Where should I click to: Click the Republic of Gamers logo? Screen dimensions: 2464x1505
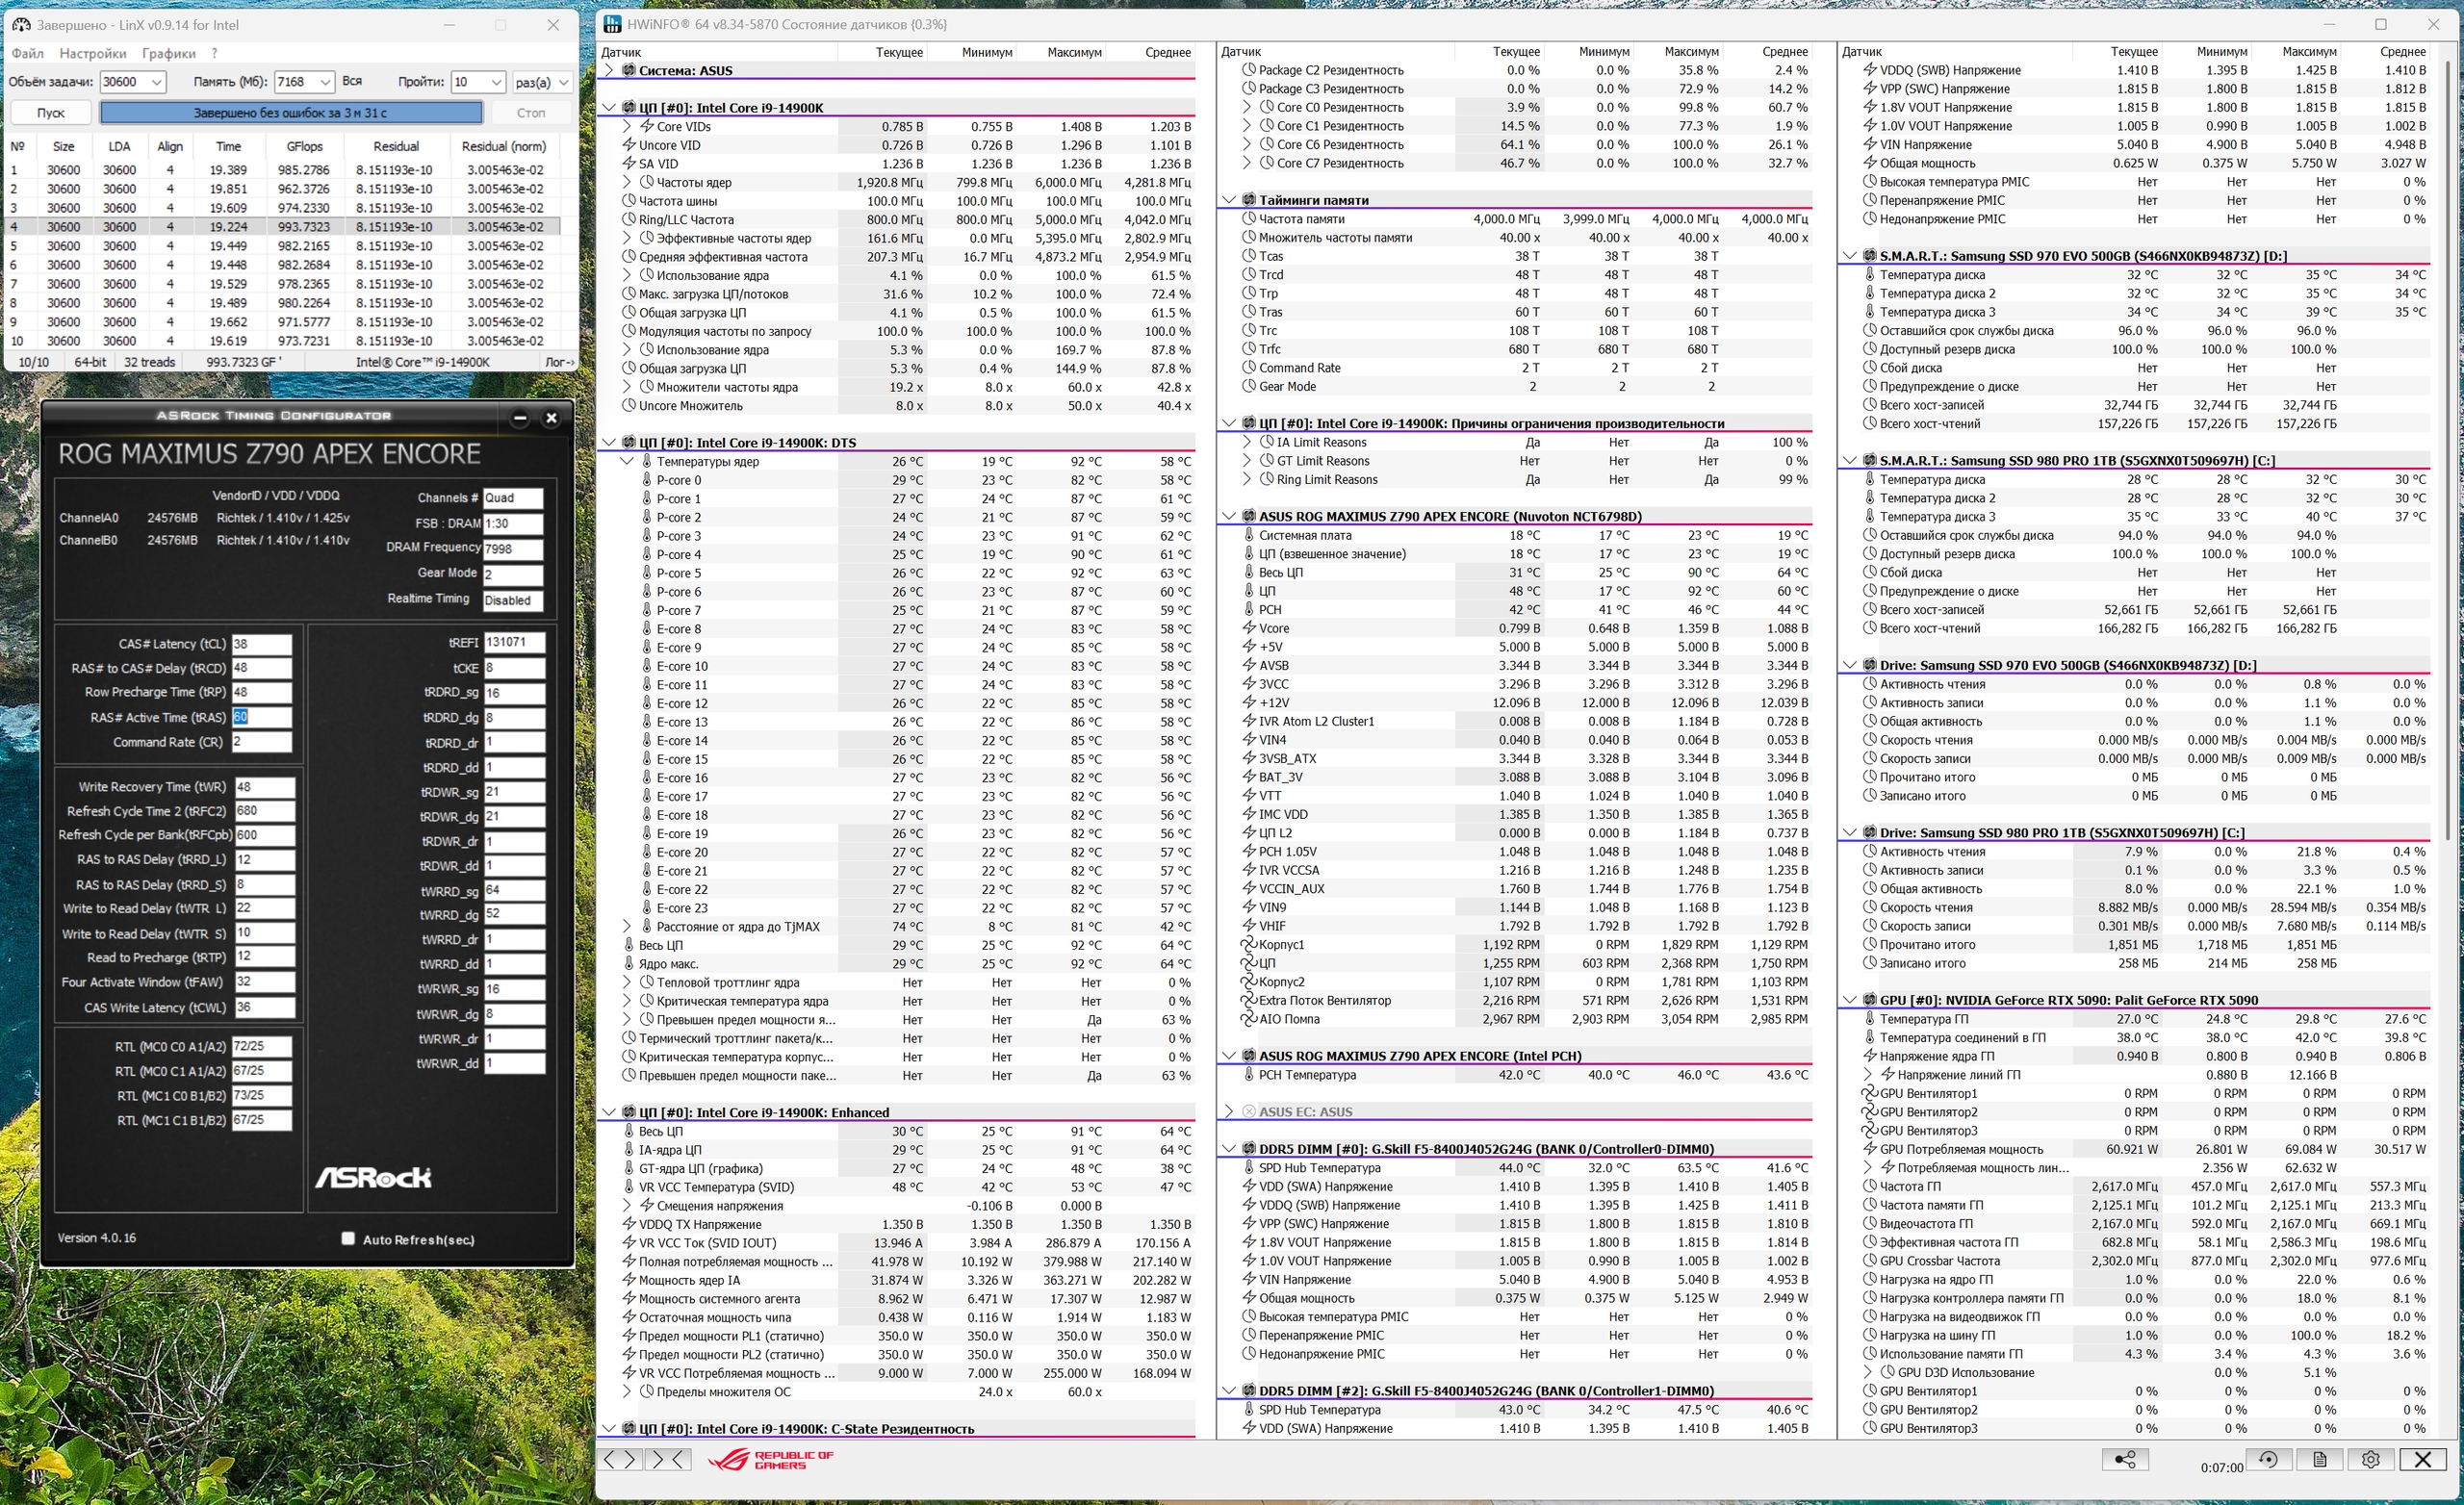coord(771,1460)
